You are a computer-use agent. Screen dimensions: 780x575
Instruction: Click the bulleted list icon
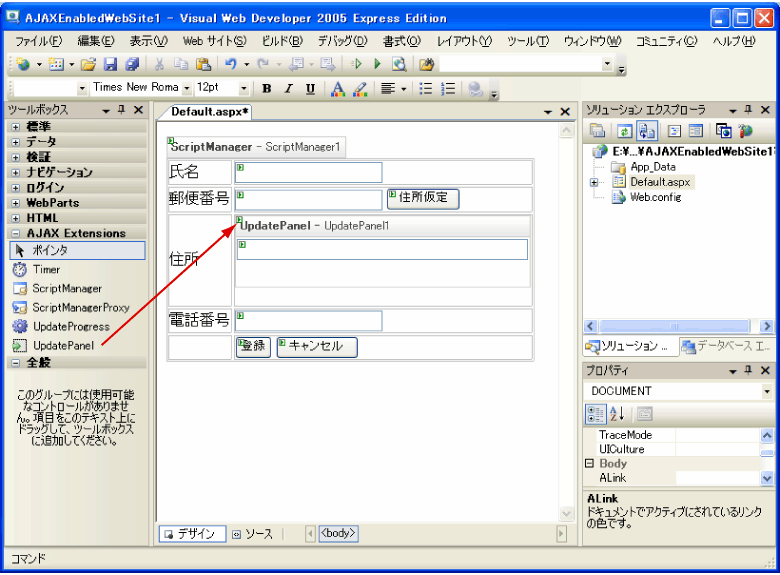tap(426, 89)
